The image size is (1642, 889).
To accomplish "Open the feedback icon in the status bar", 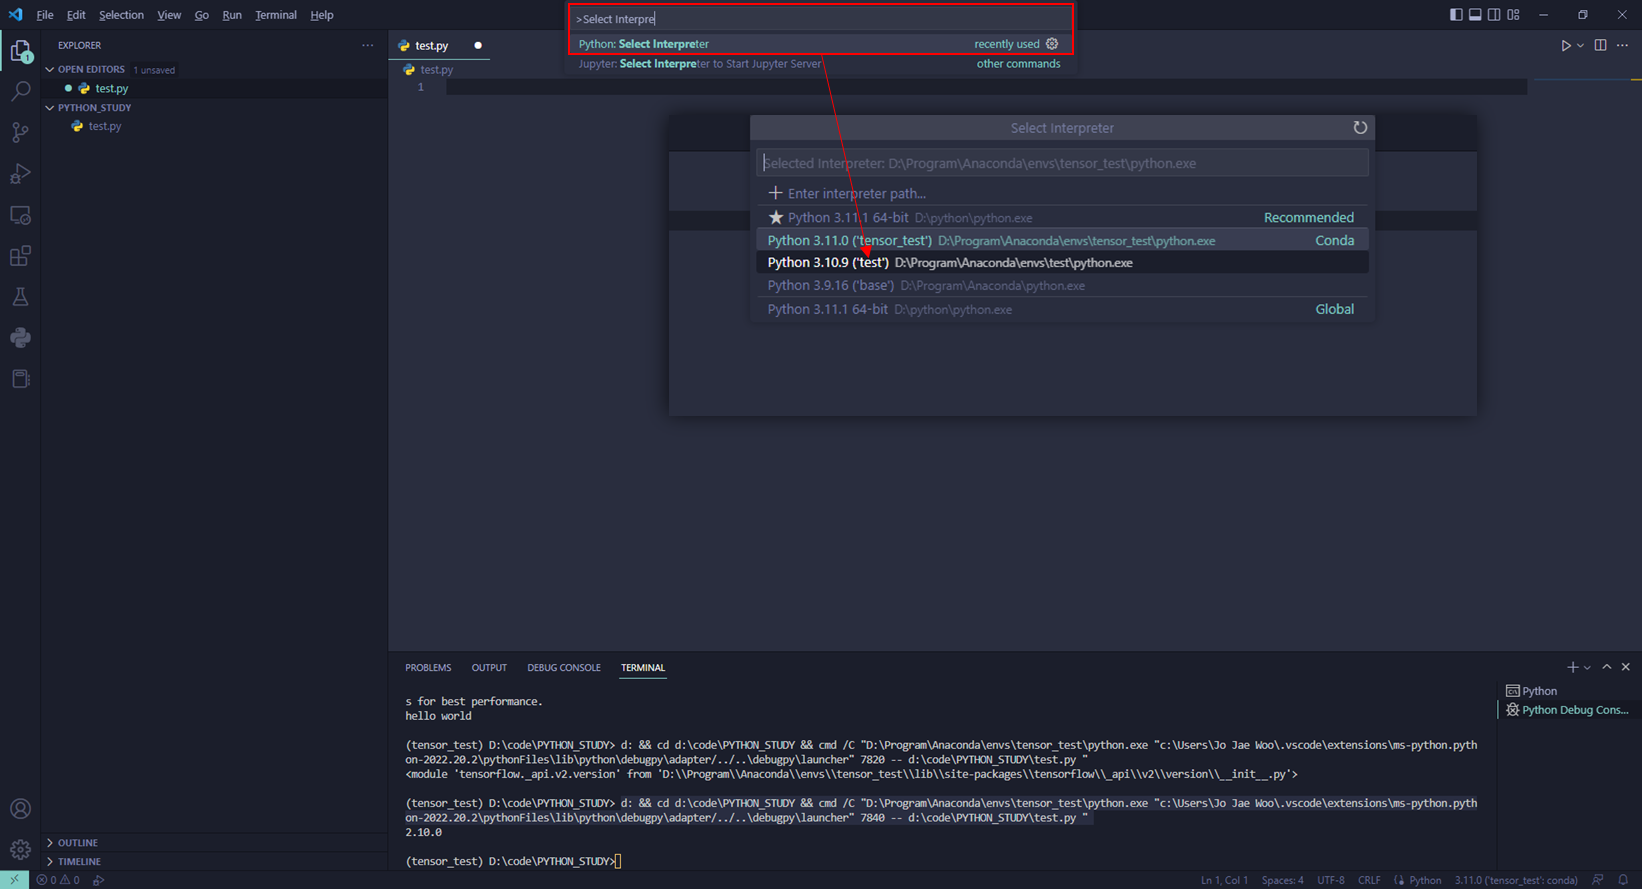I will (1598, 880).
